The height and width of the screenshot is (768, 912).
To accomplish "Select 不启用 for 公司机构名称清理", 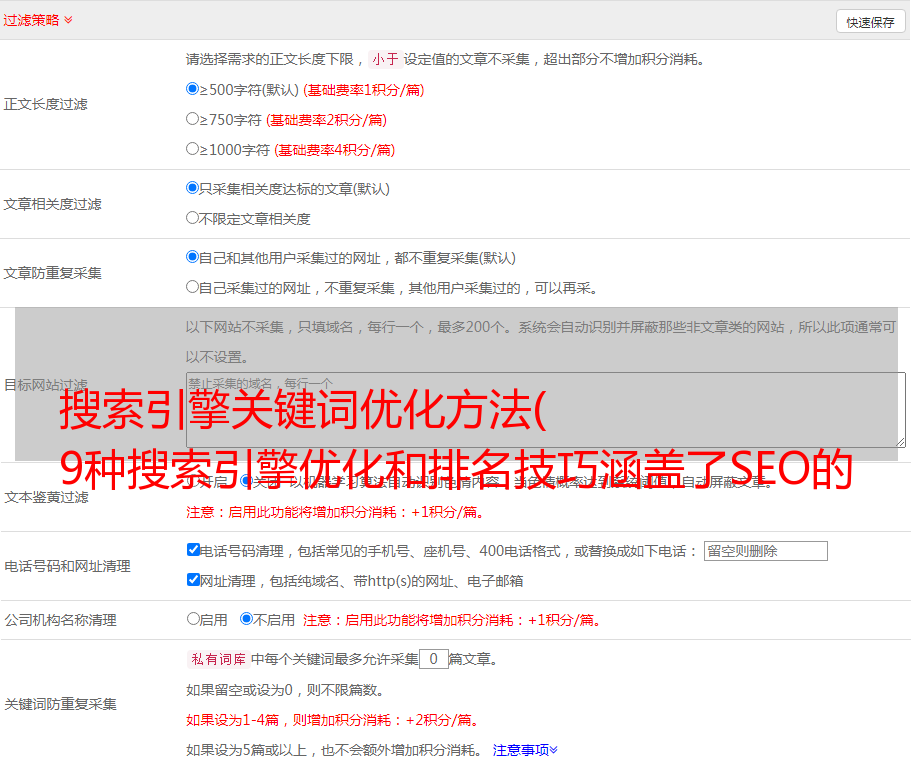I will point(246,619).
